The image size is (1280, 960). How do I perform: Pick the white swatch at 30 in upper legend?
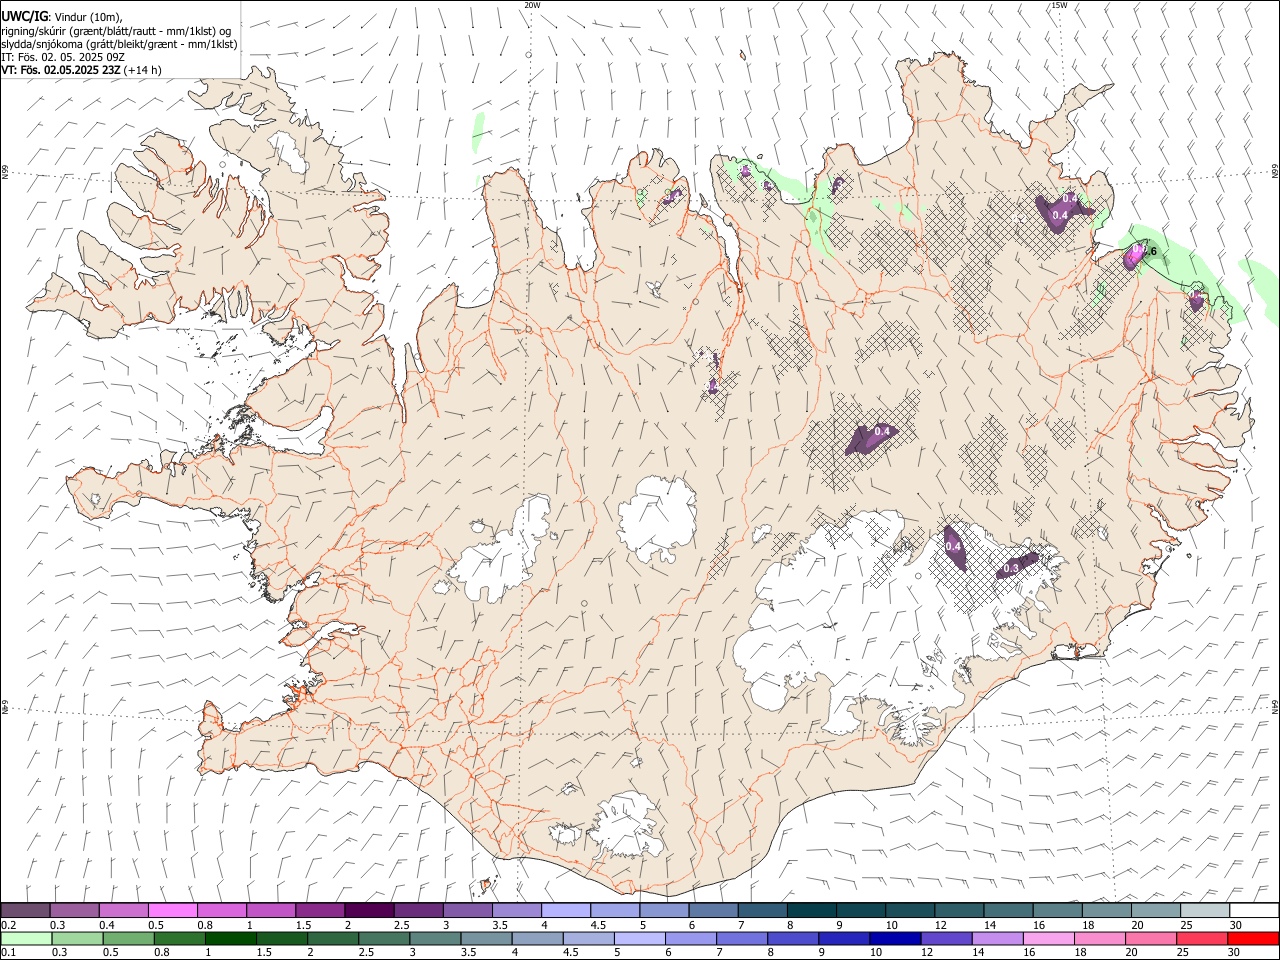coord(1254,911)
